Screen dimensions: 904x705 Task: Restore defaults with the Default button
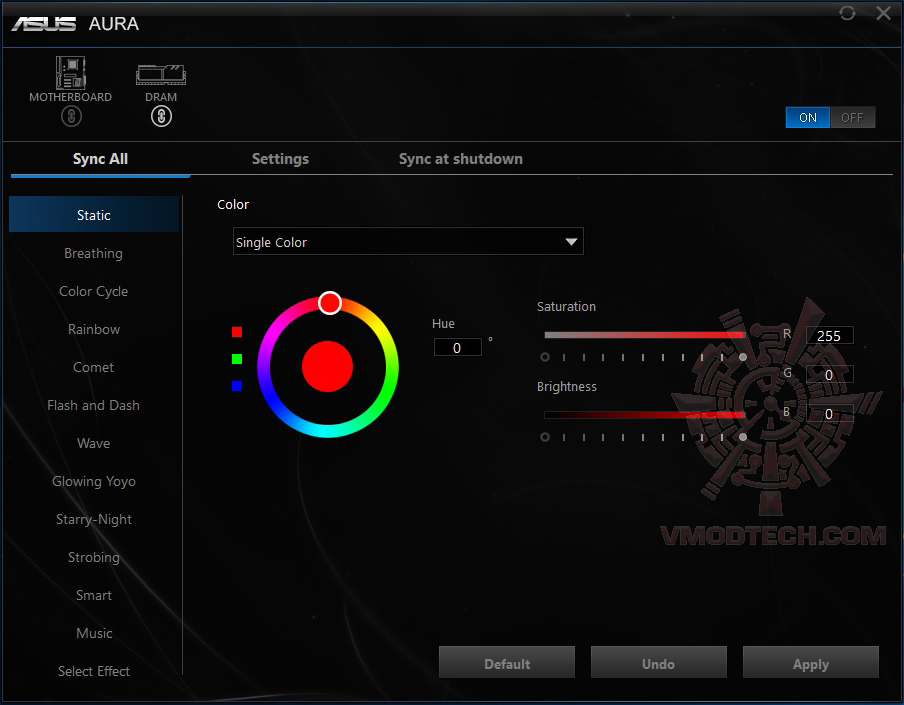coord(506,661)
